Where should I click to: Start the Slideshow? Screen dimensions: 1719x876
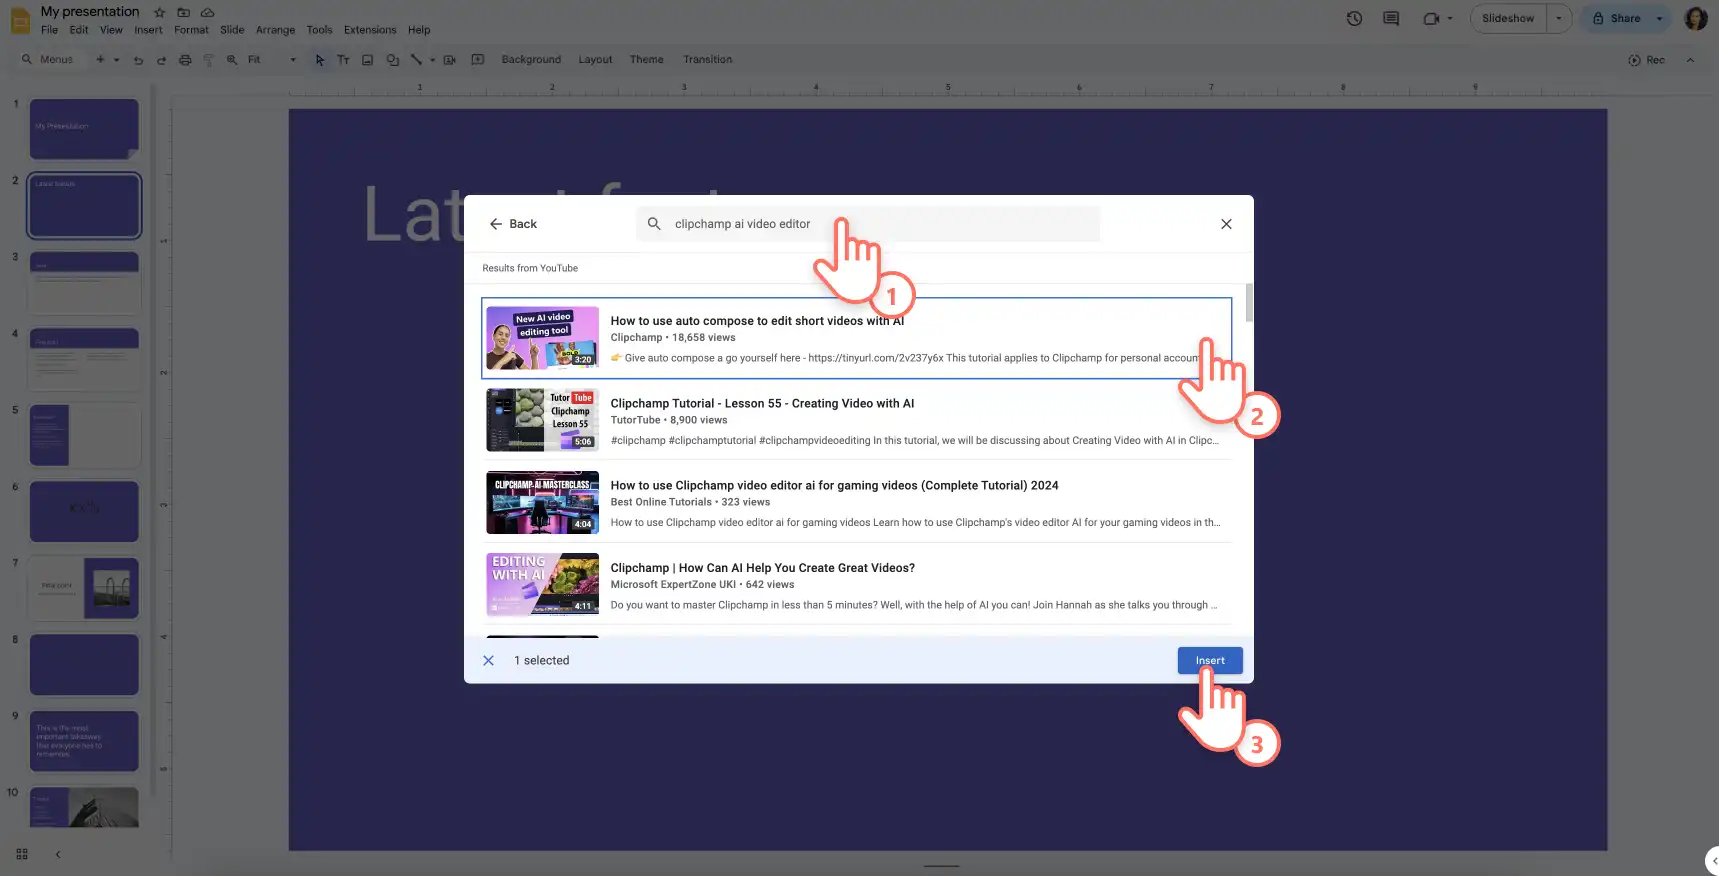click(x=1508, y=18)
